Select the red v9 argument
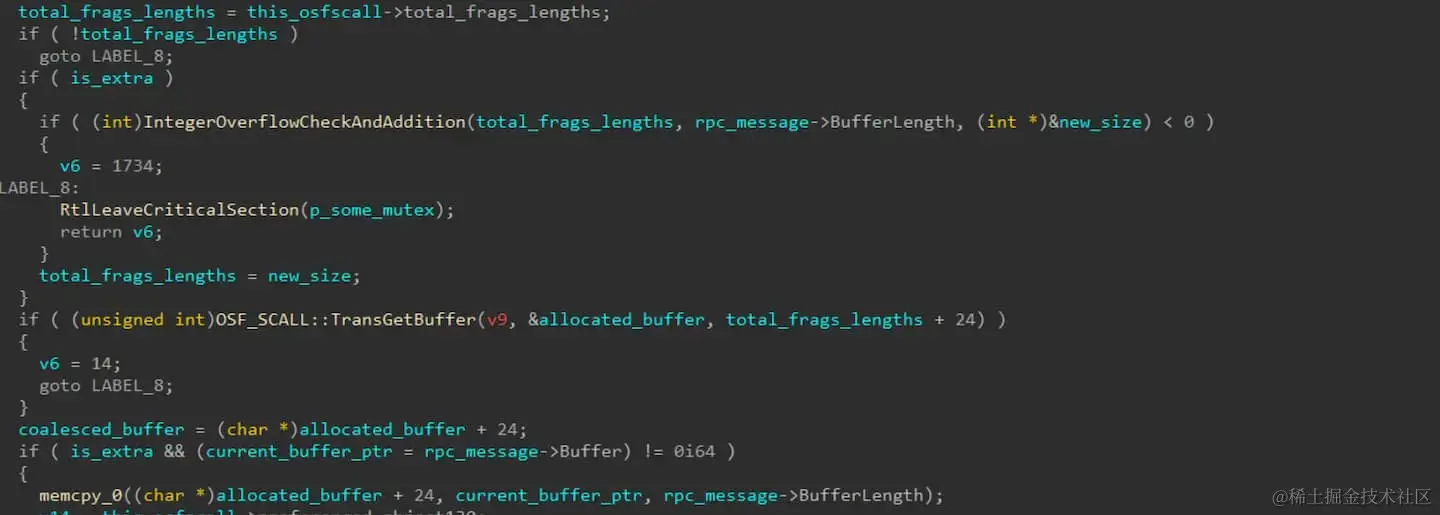 [x=497, y=320]
